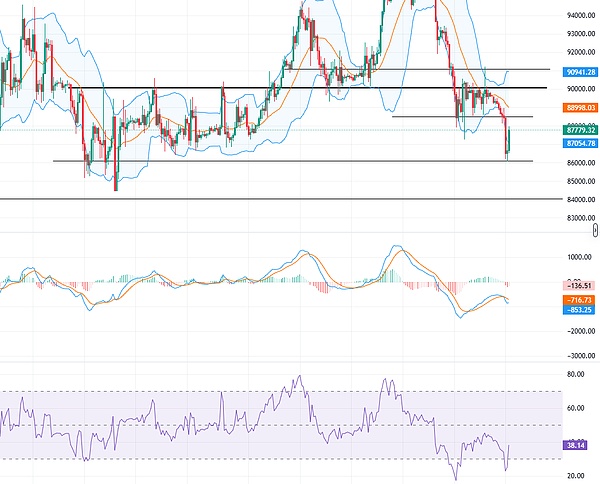The height and width of the screenshot is (484, 600).
Task: Click the 20.00 label on RSI axis
Action: coord(576,476)
